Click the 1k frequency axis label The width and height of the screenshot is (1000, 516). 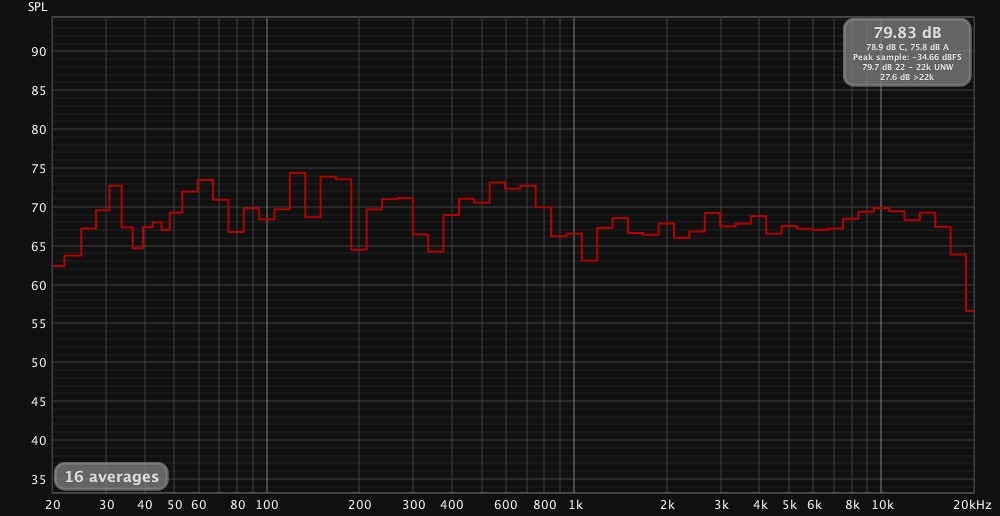pos(574,505)
